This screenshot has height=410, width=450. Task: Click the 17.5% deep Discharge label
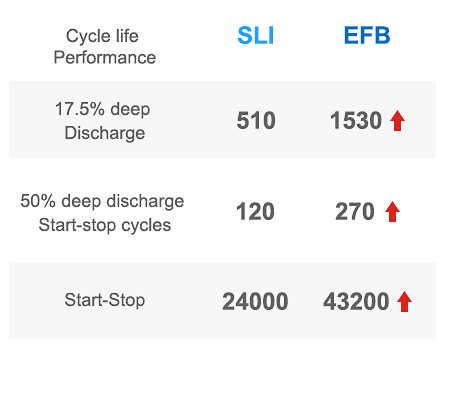point(103,121)
